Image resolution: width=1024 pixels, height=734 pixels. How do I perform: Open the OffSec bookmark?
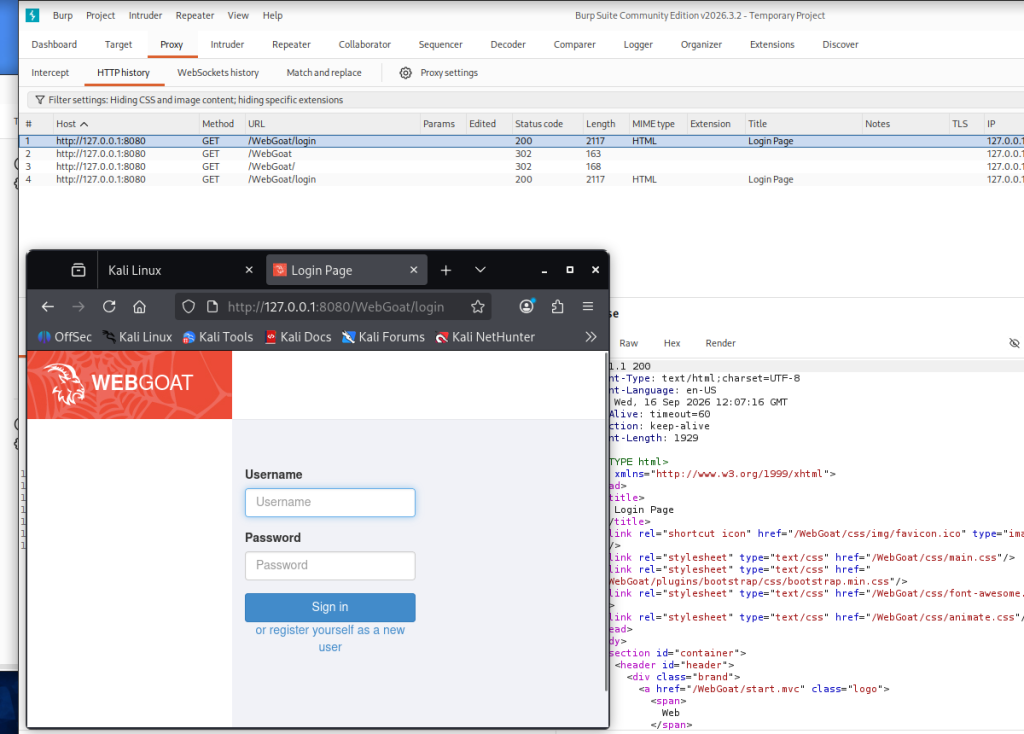[65, 337]
